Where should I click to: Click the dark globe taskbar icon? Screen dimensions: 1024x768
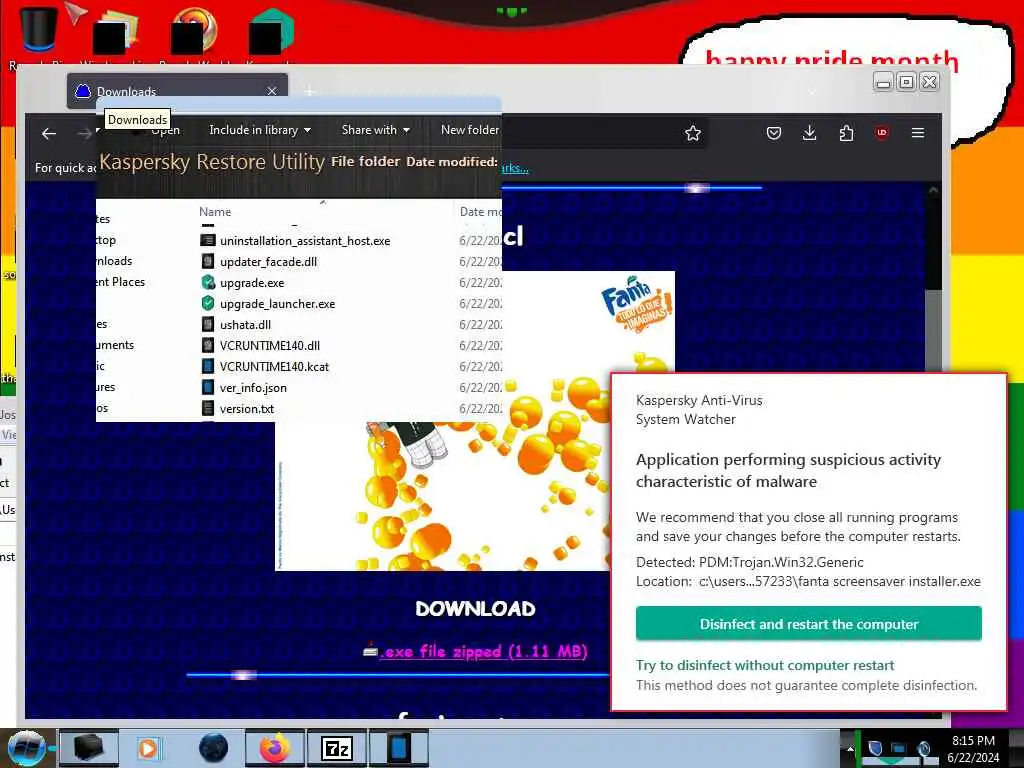(x=214, y=748)
